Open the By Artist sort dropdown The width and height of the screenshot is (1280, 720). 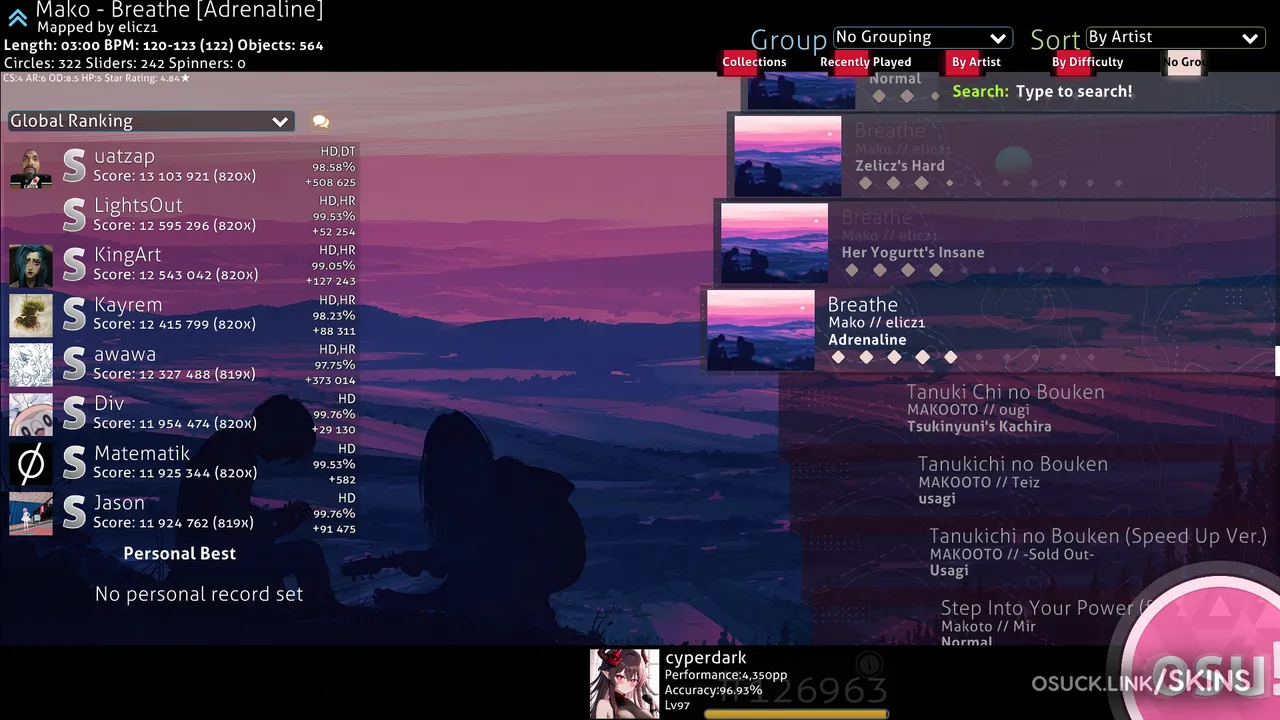coord(1175,38)
